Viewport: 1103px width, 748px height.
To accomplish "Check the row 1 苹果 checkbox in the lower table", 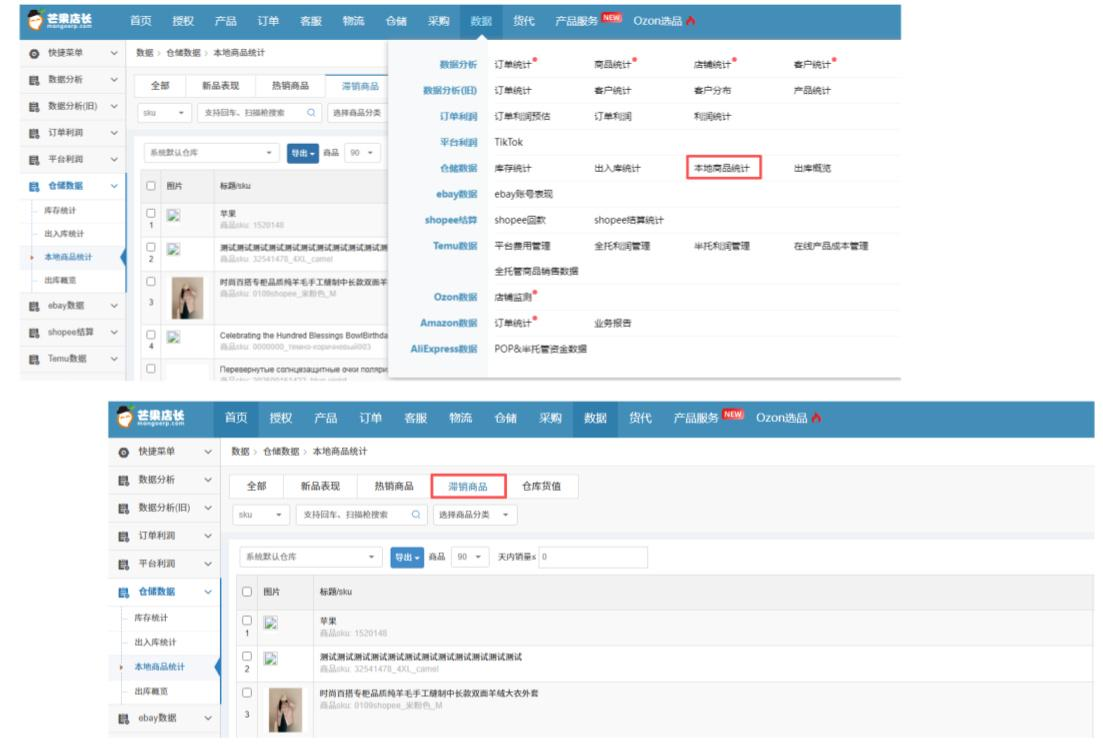I will click(247, 621).
